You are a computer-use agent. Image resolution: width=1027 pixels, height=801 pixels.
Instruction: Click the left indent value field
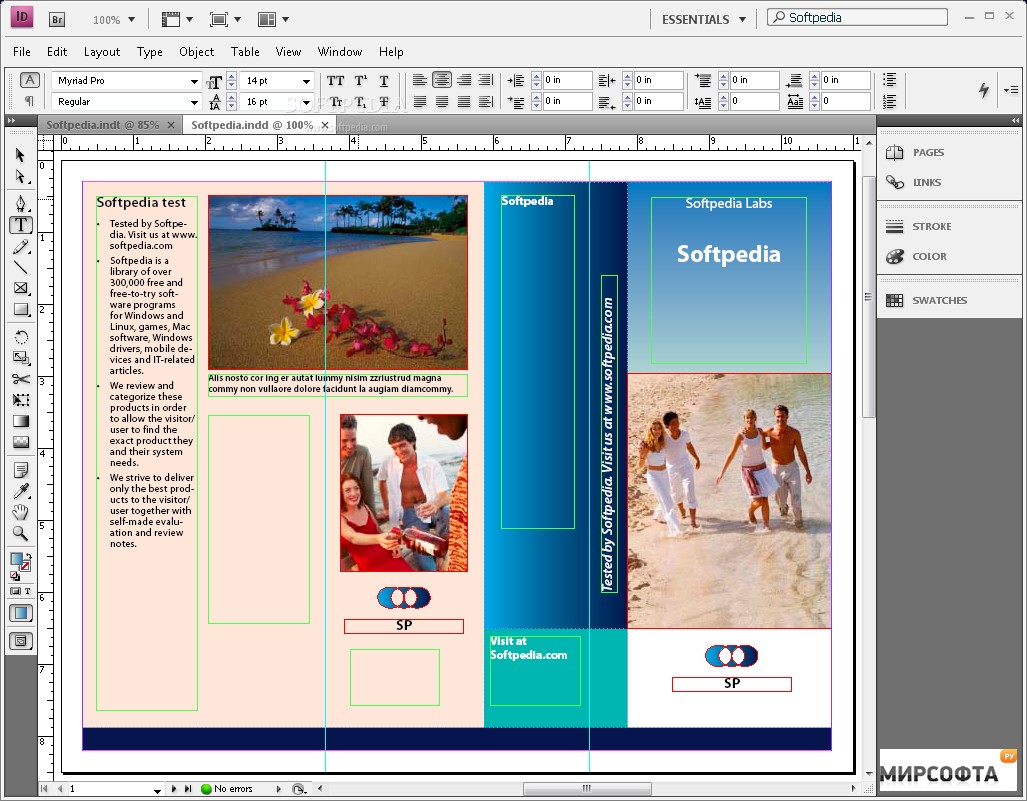coord(567,80)
